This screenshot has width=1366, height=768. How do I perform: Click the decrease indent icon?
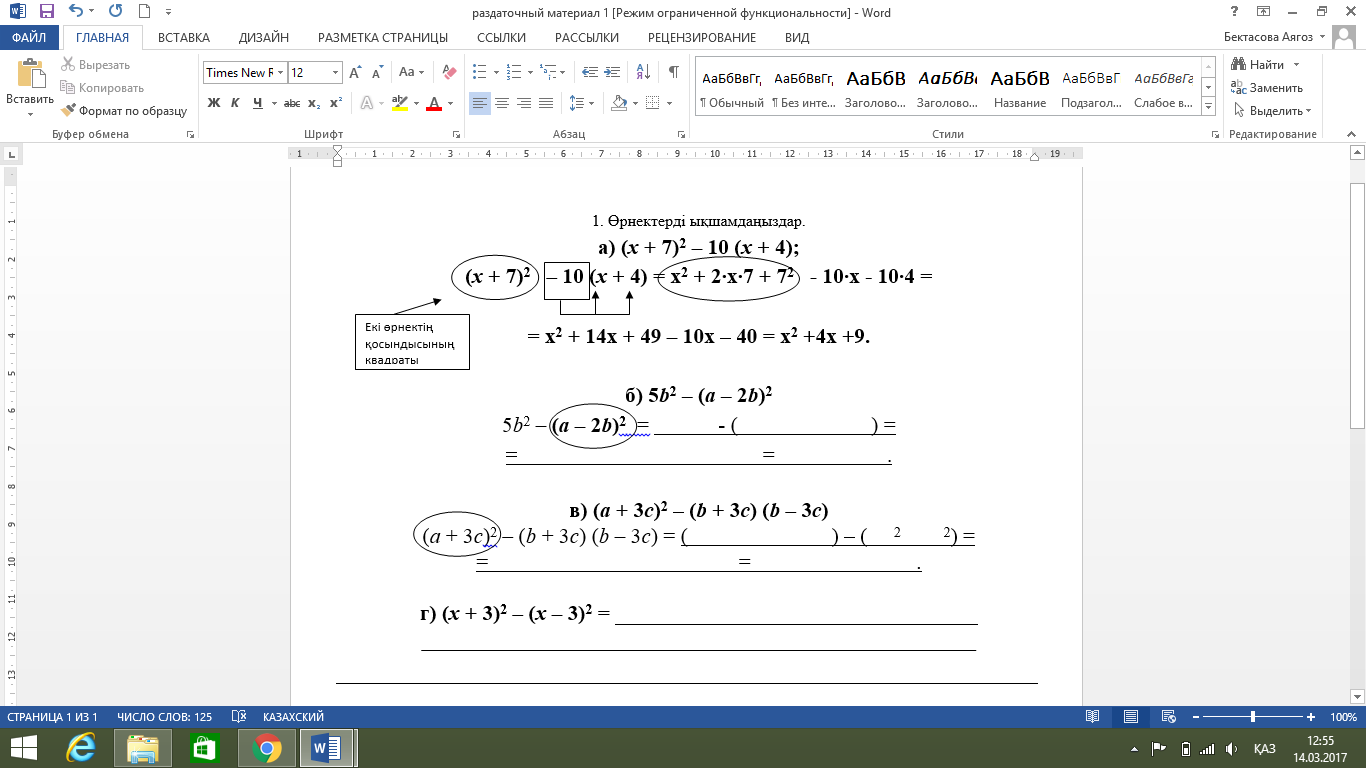point(589,72)
